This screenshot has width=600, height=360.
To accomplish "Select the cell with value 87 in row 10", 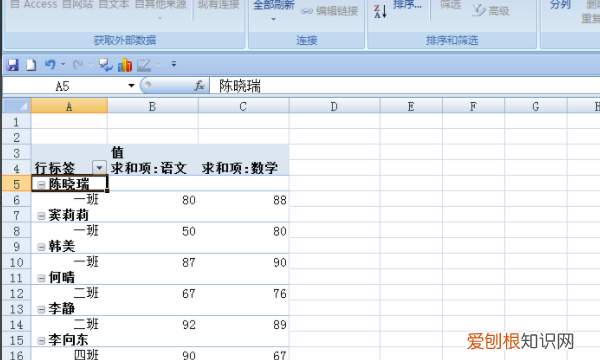I will tap(153, 262).
